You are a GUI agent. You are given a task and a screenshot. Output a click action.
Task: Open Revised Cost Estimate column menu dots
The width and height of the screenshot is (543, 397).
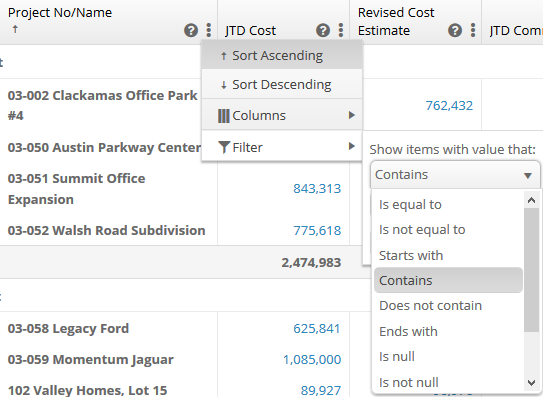[473, 30]
